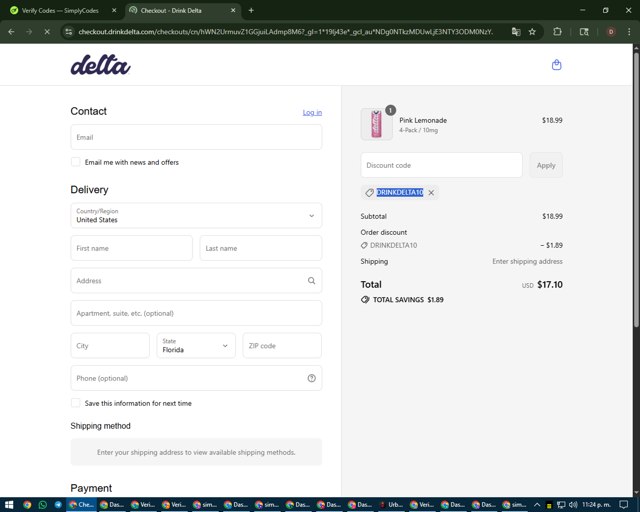
Task: Click the Last name field
Action: pyautogui.click(x=261, y=248)
